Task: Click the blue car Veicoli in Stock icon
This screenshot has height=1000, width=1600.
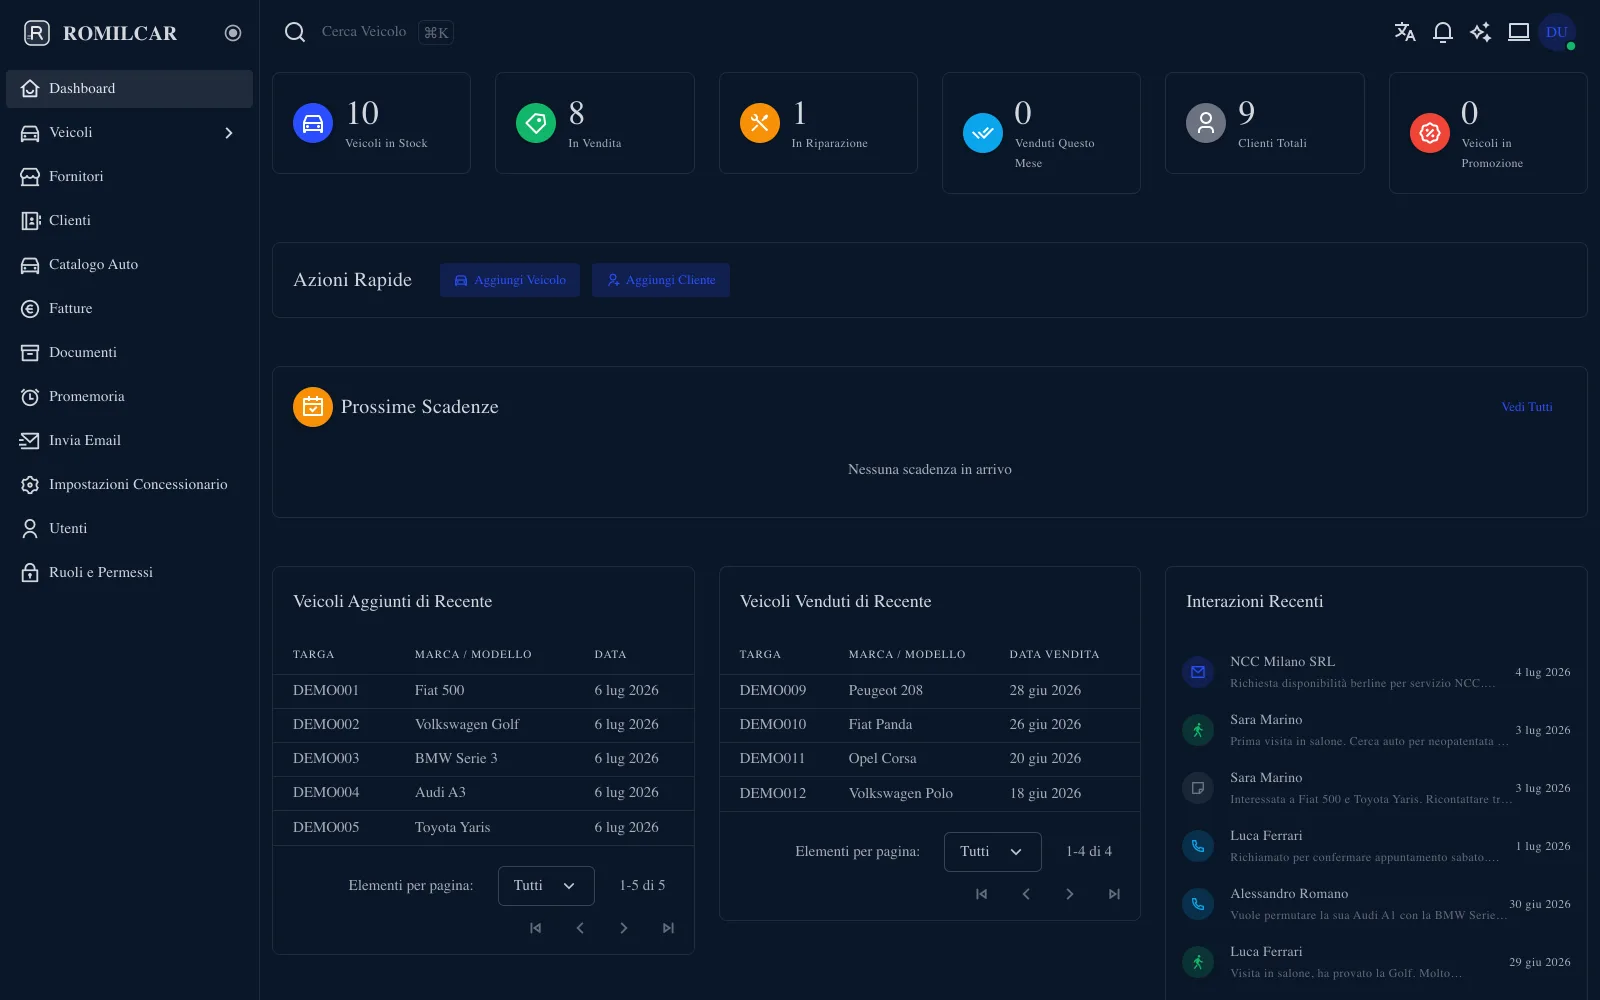Action: point(313,123)
